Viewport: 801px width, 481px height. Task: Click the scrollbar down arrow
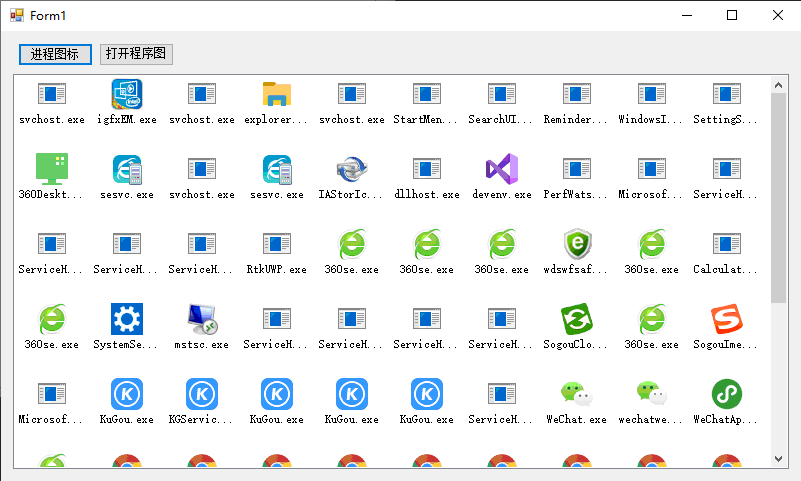click(x=779, y=459)
